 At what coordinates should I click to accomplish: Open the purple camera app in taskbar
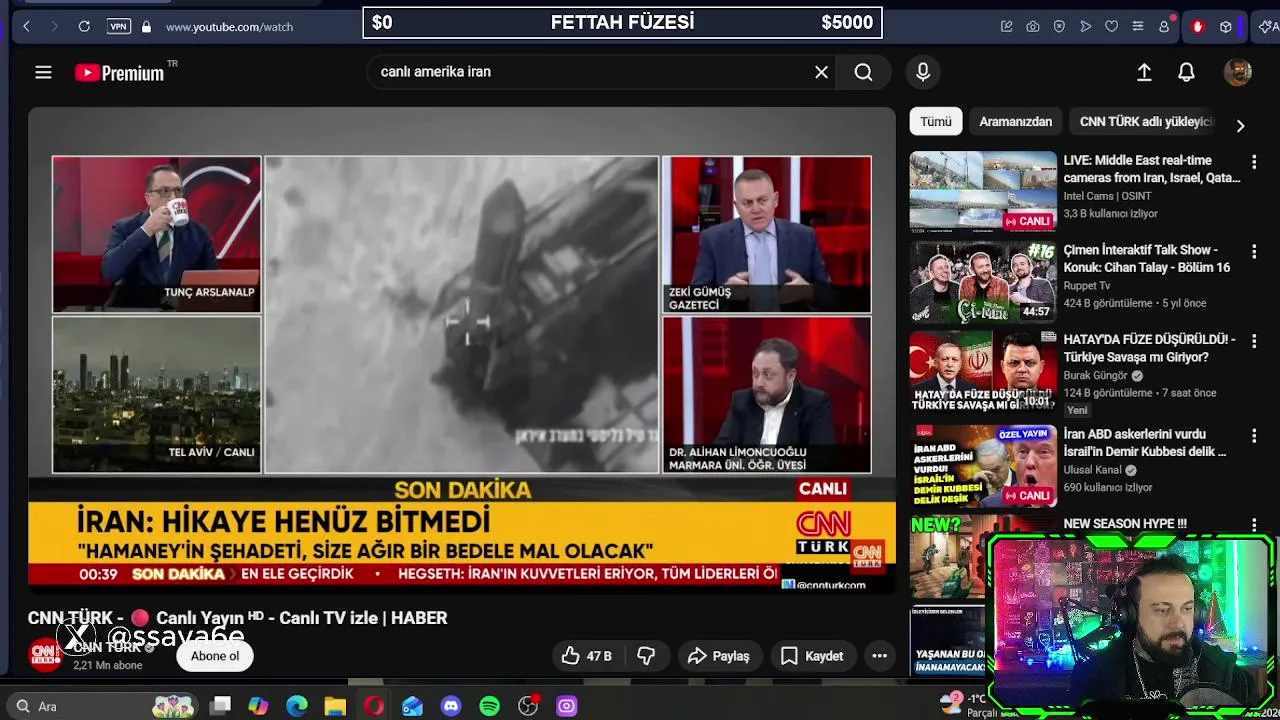point(567,706)
